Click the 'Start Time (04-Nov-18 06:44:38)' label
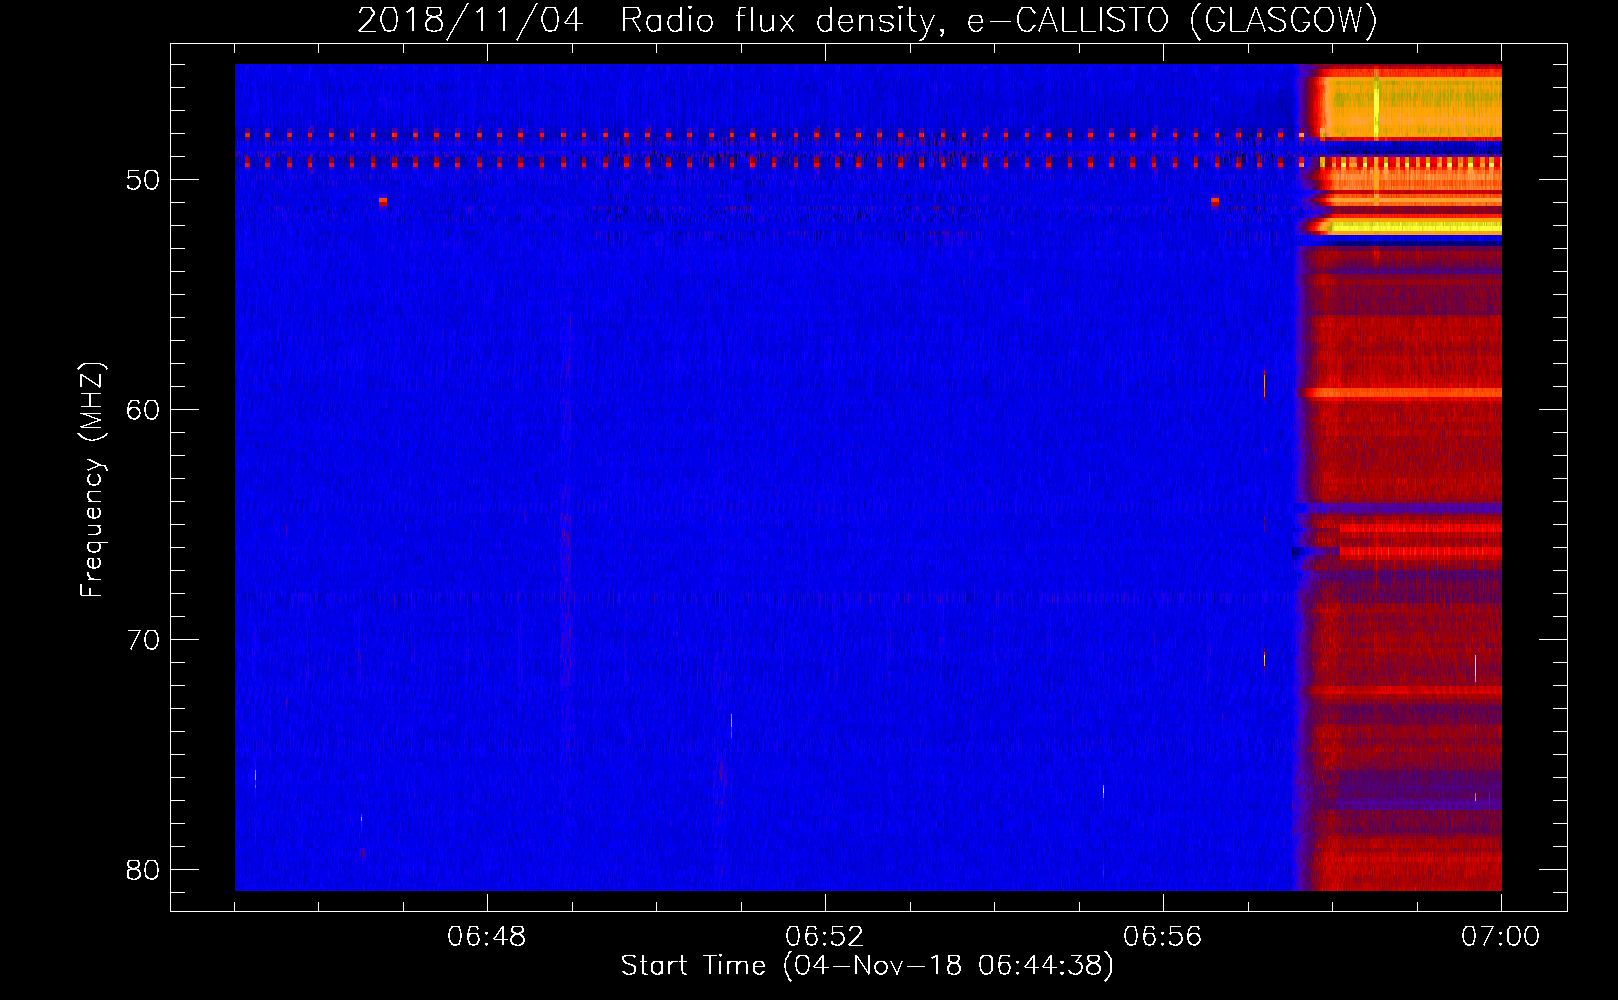 pyautogui.click(x=867, y=966)
